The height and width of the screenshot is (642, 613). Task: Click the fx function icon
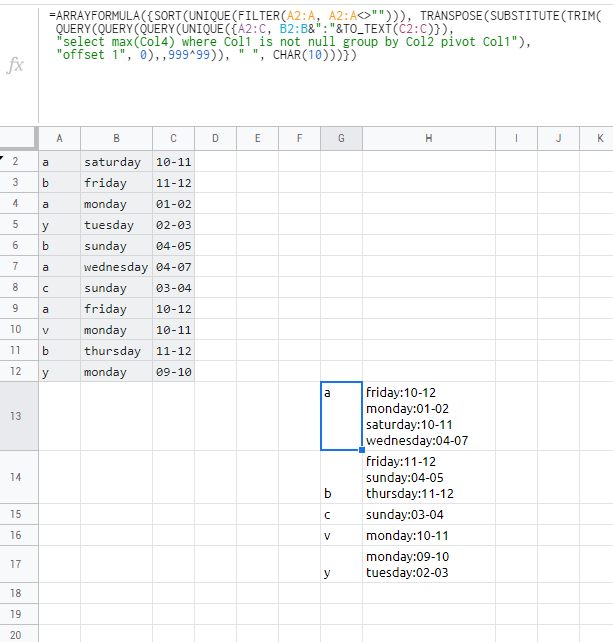pyautogui.click(x=16, y=65)
